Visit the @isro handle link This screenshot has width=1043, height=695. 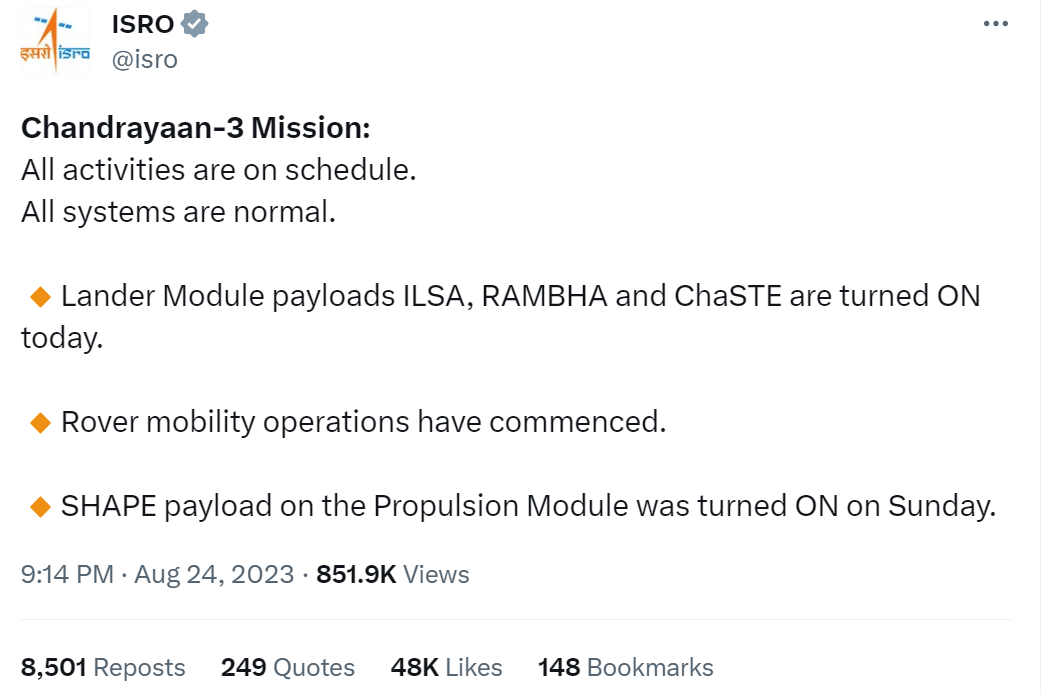[144, 59]
